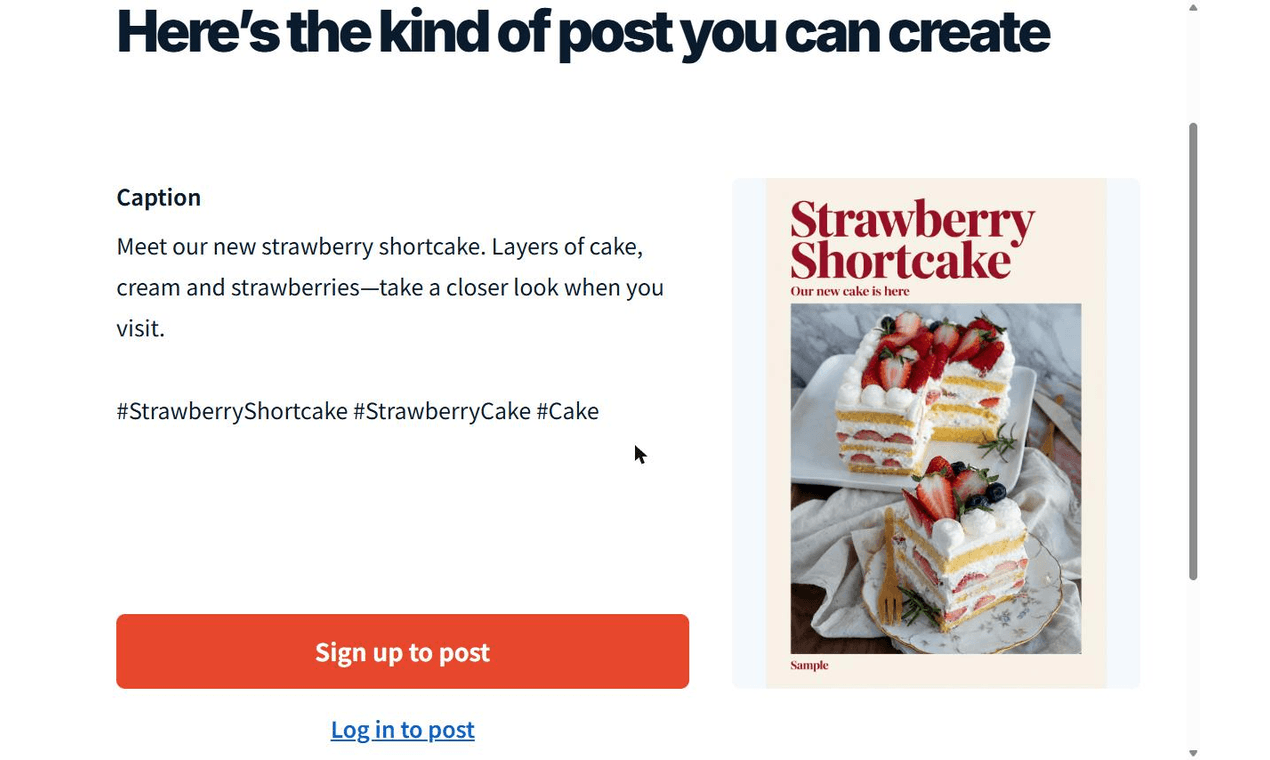
Task: Click the #StrawberryShortcake hashtag
Action: [x=232, y=411]
